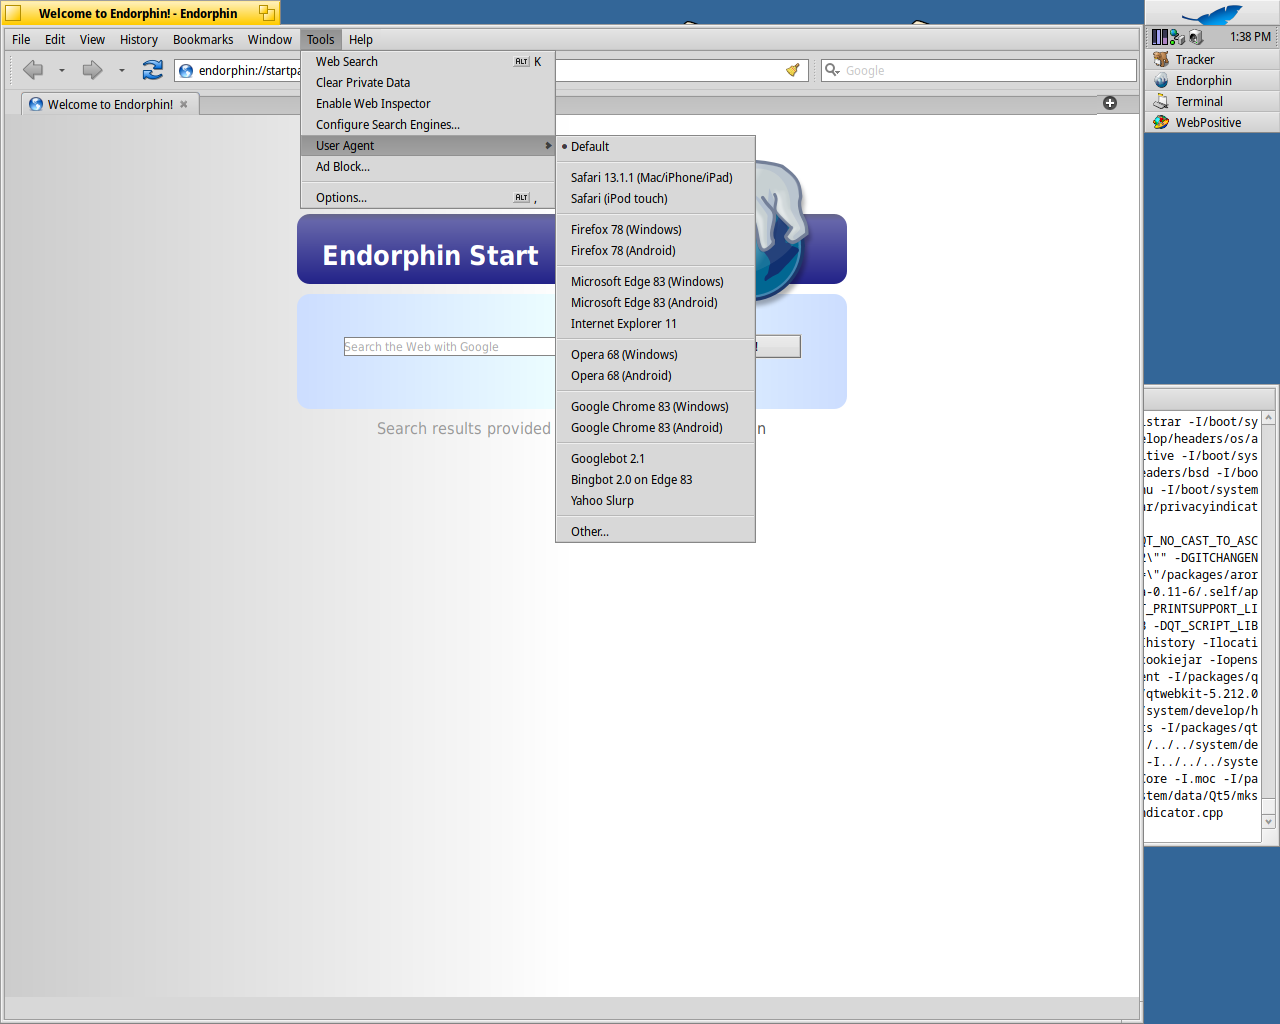Open Configure Search Engines...
Viewport: 1280px width, 1024px height.
tap(428, 125)
